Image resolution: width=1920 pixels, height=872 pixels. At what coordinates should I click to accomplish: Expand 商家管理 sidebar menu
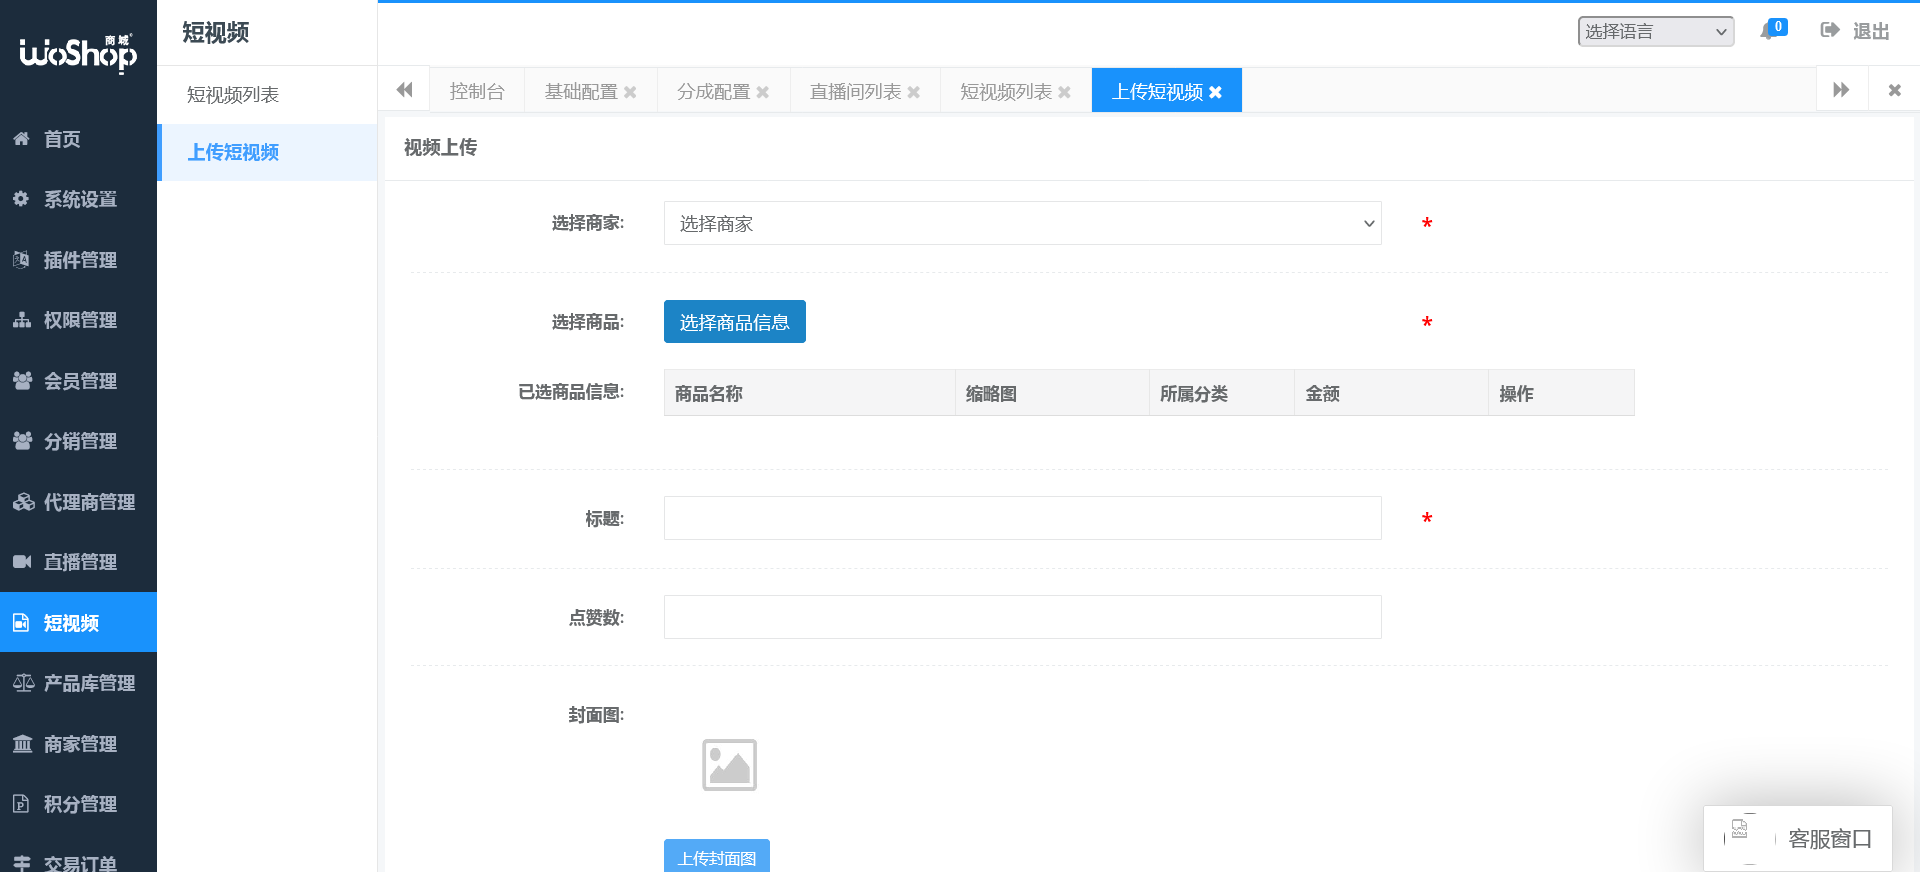point(79,744)
